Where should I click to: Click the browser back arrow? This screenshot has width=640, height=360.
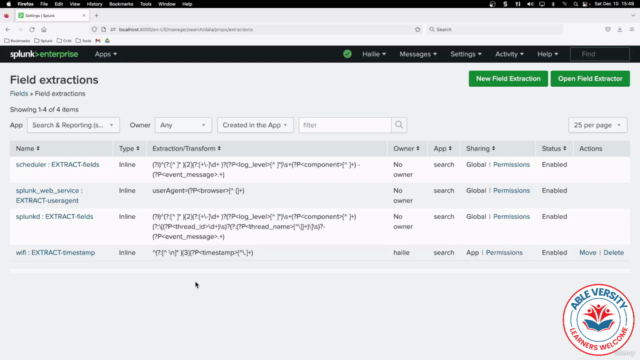click(x=8, y=29)
